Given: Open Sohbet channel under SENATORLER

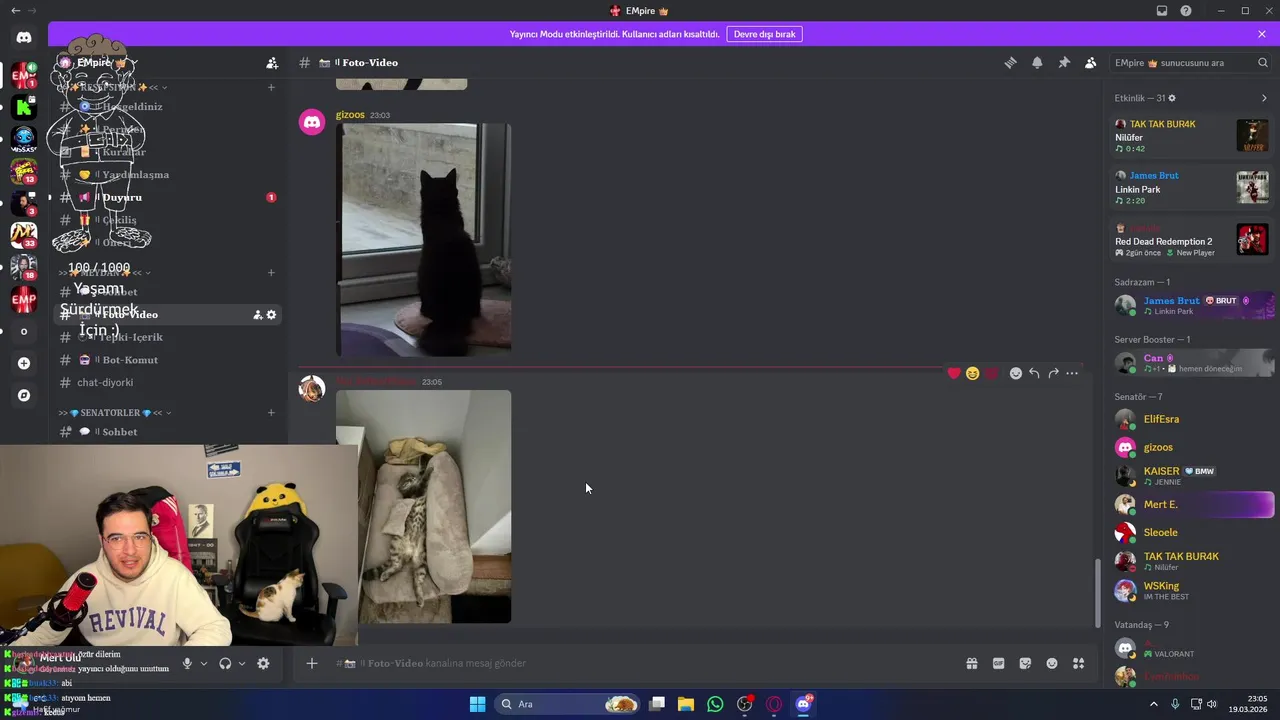Looking at the screenshot, I should coord(166,432).
